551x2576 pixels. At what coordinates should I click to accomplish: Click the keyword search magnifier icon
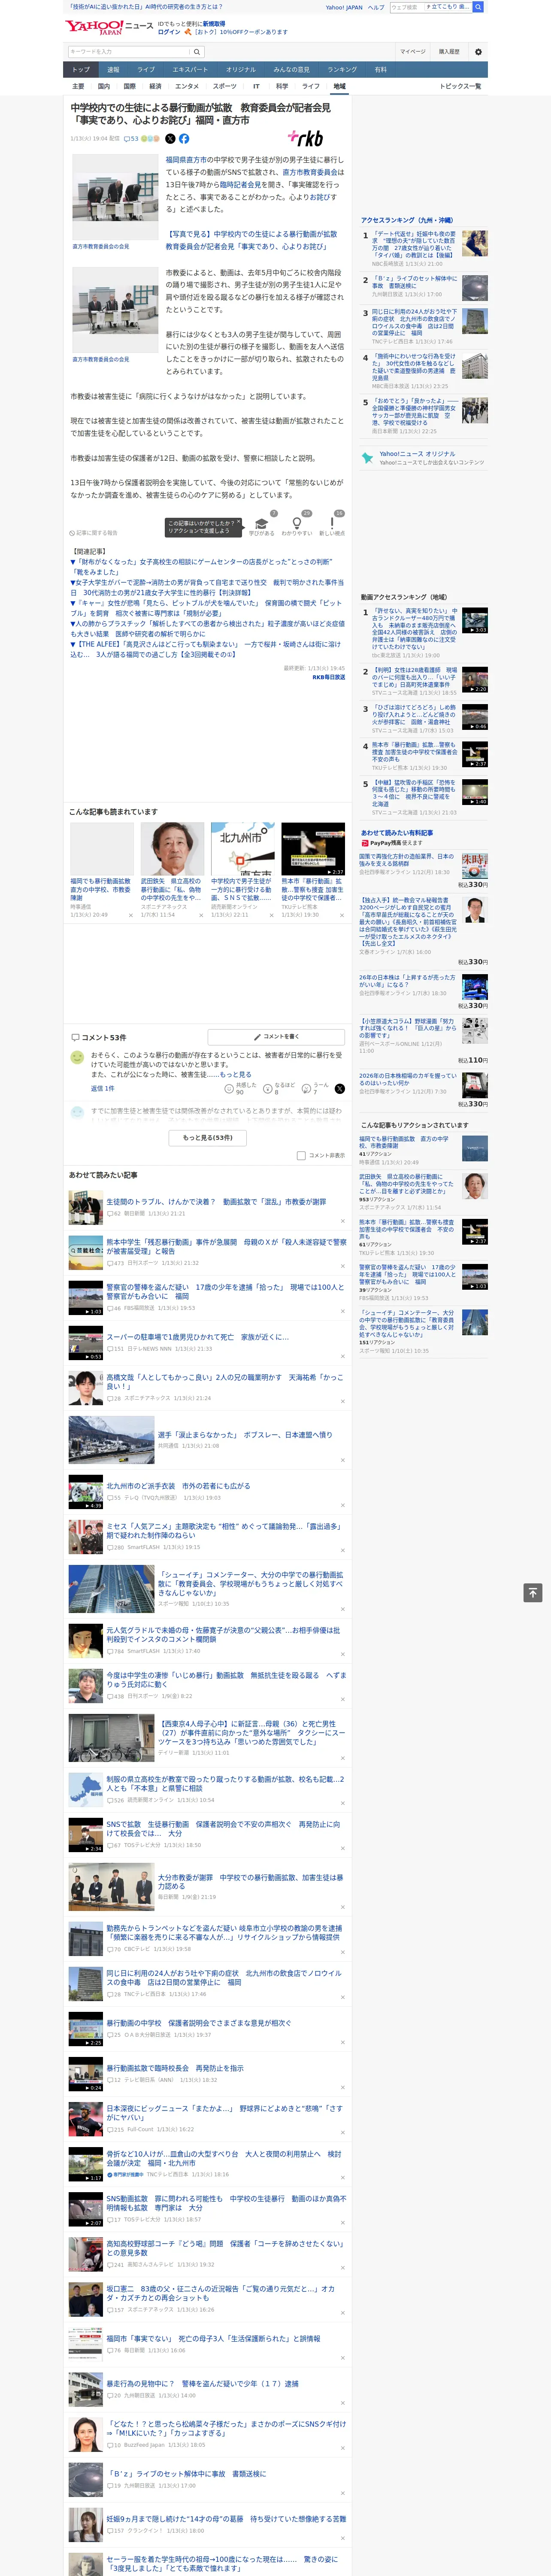pos(197,51)
